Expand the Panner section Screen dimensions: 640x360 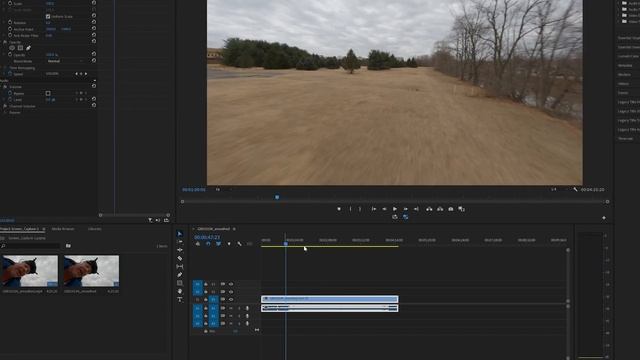click(x=5, y=113)
